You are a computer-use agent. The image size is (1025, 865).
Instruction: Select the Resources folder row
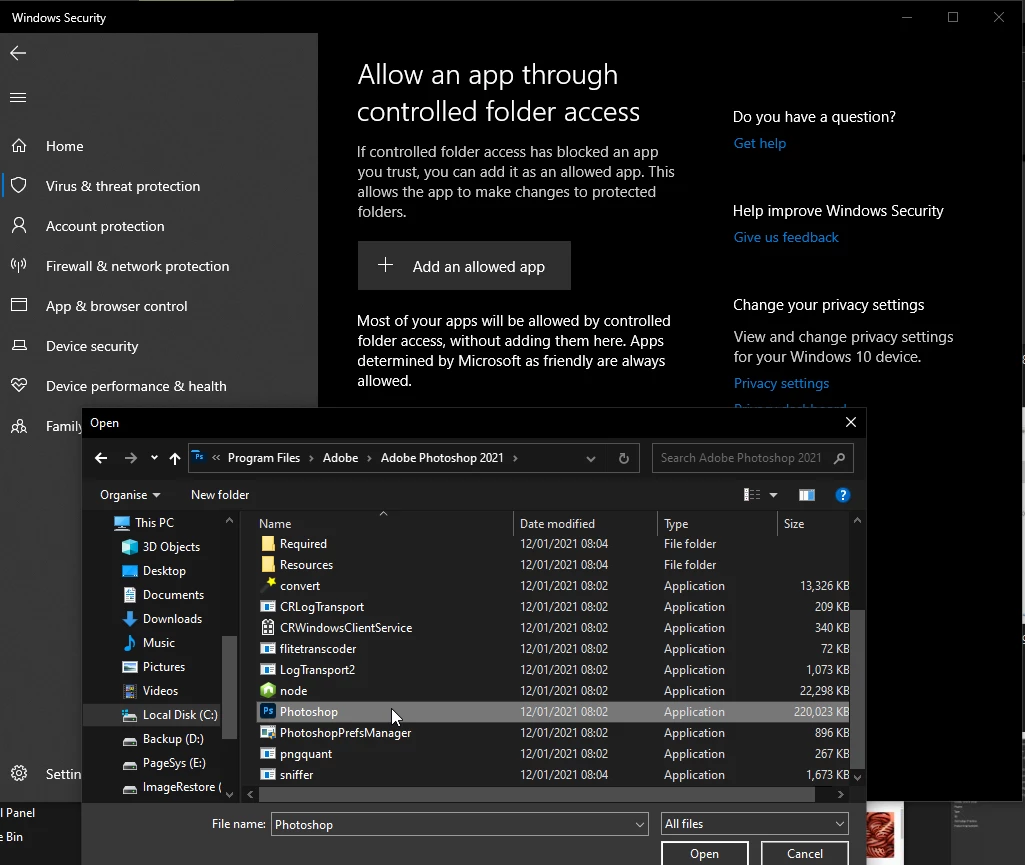[553, 564]
